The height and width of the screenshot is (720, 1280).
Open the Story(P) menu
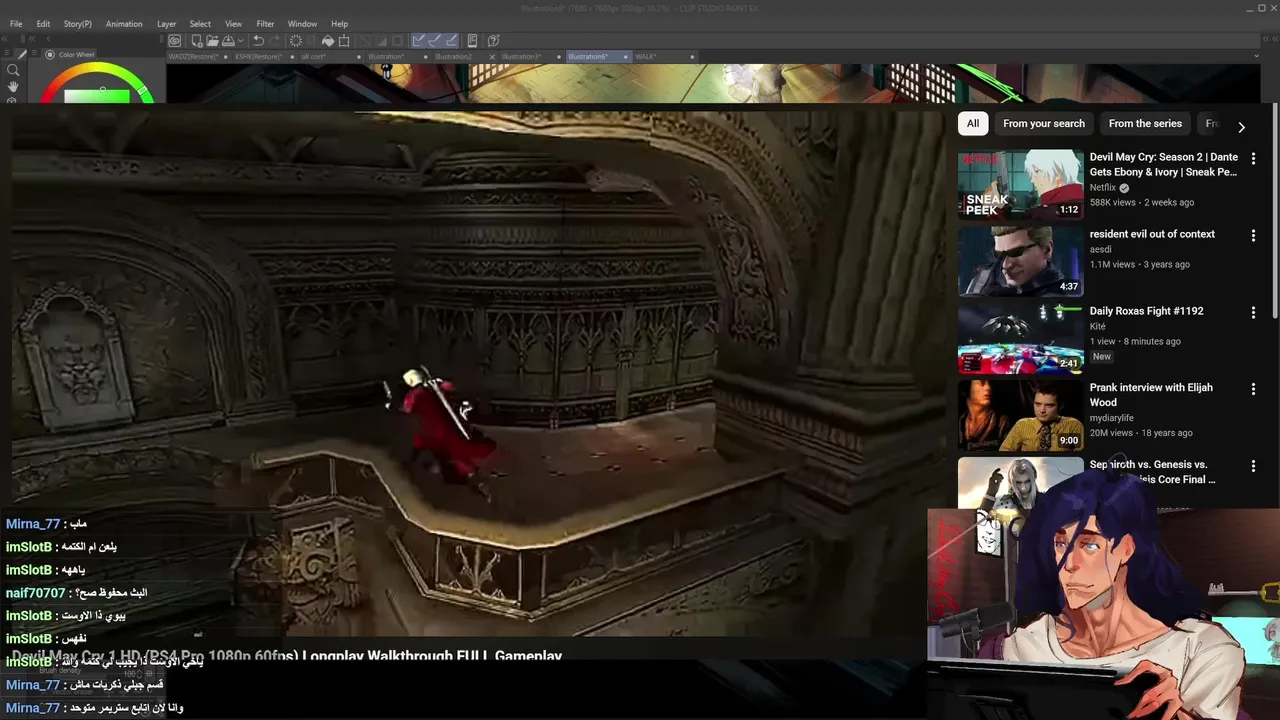pyautogui.click(x=77, y=24)
